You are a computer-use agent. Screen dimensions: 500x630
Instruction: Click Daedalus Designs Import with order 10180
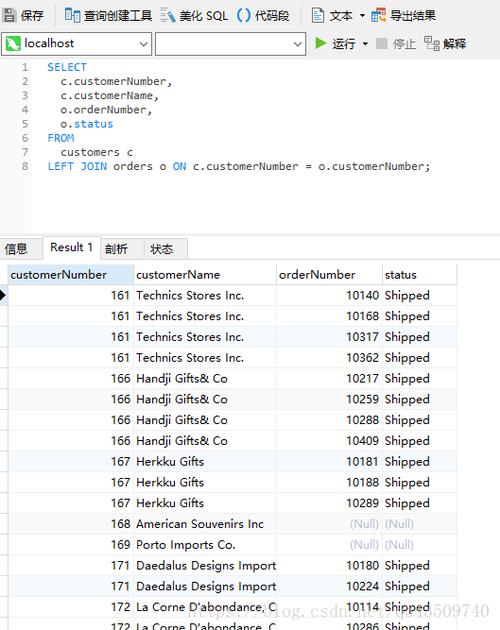[205, 565]
